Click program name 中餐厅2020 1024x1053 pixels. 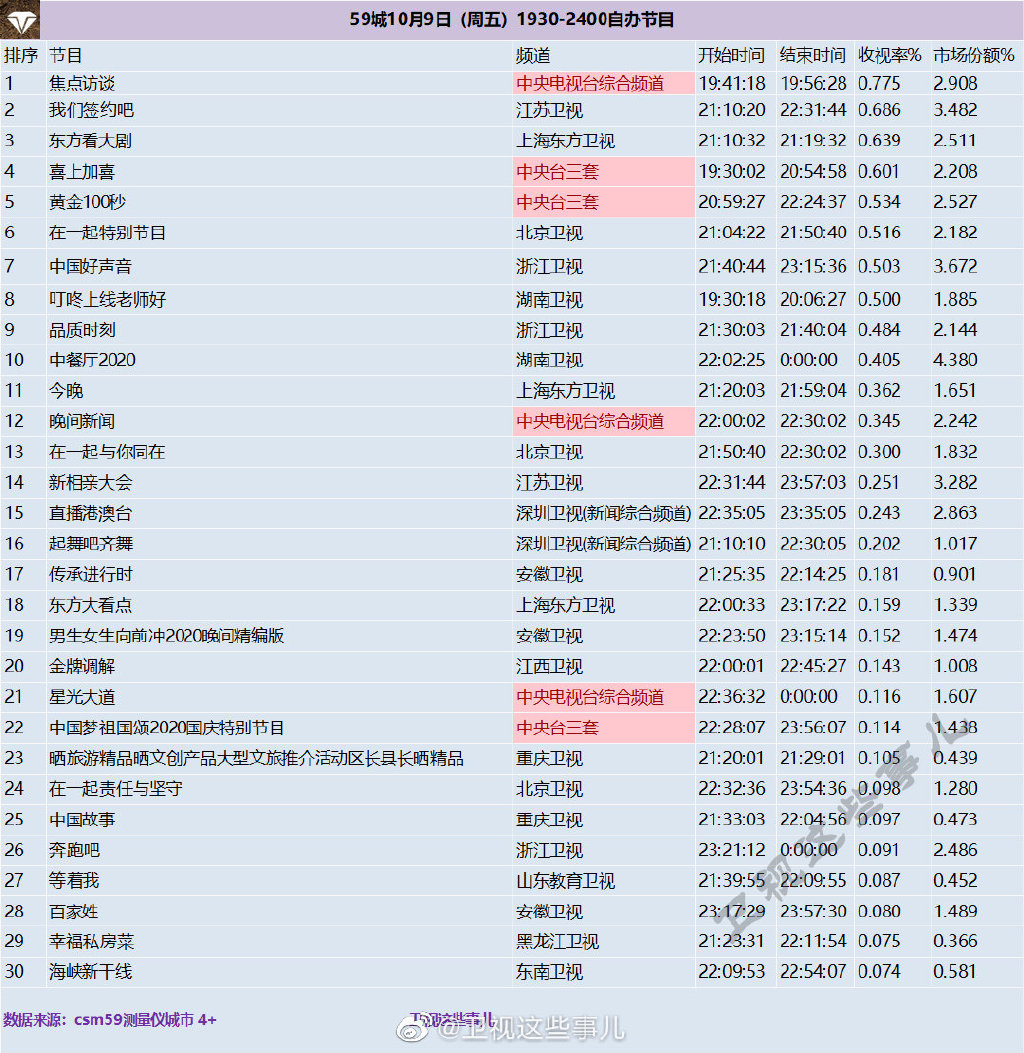click(92, 360)
